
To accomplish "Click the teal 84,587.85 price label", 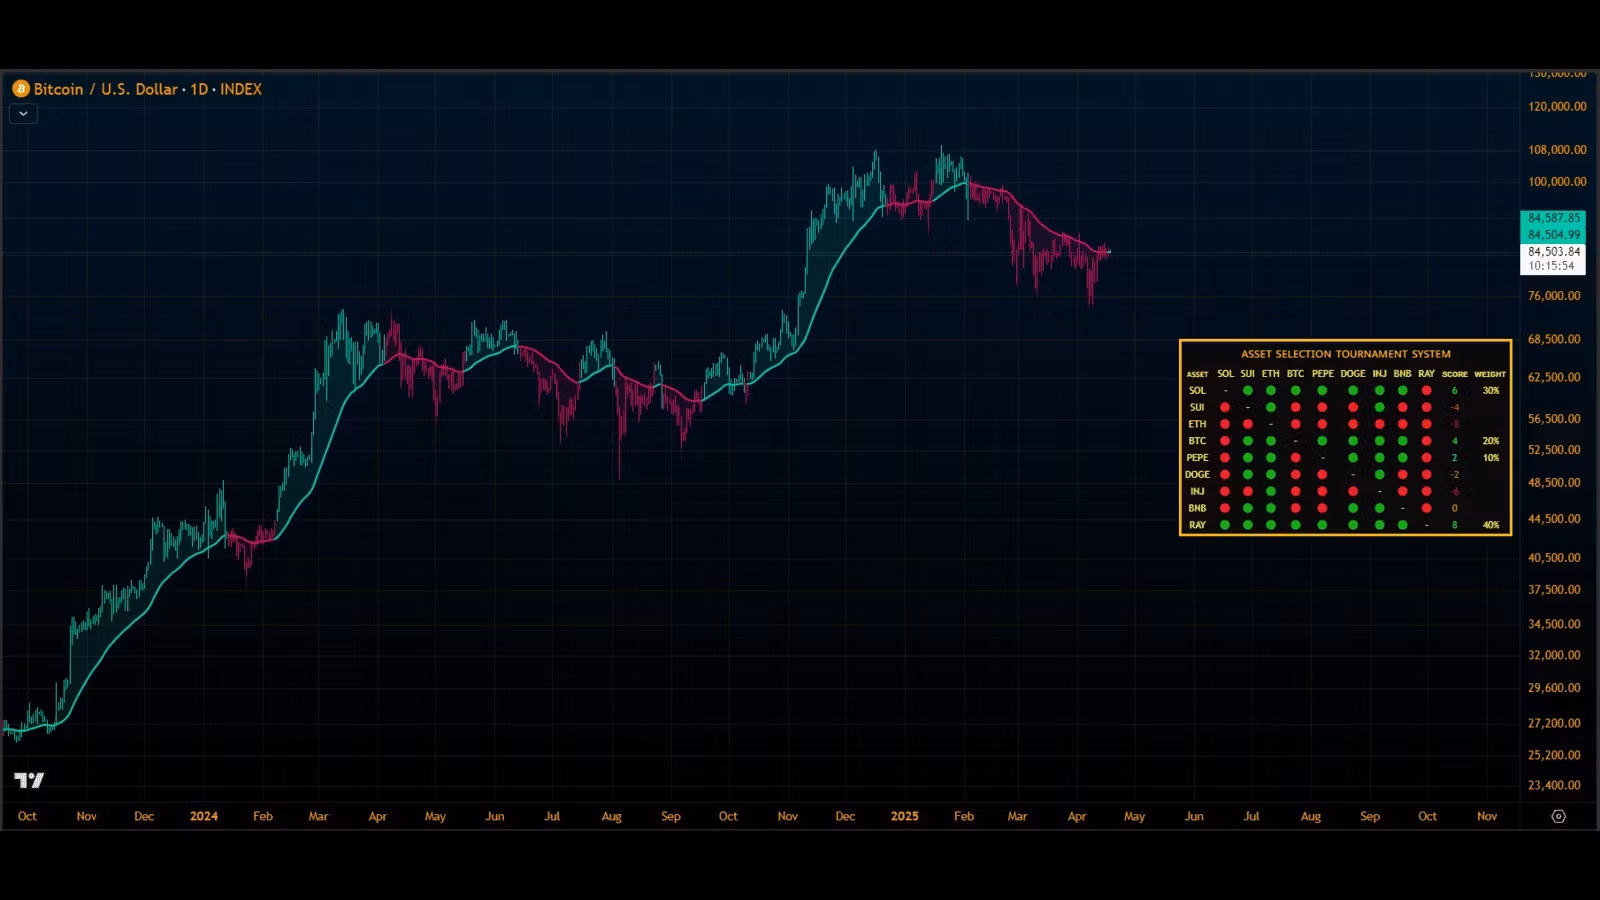I will (1553, 218).
